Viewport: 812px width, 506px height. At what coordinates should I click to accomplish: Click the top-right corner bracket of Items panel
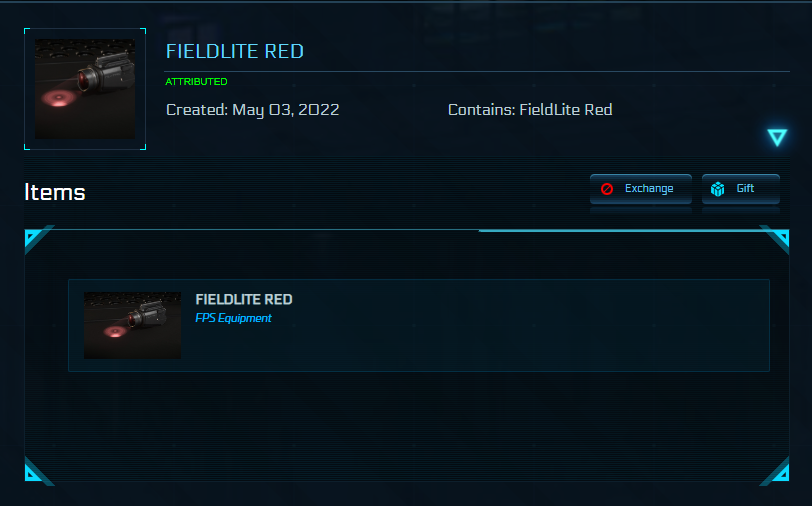777,238
